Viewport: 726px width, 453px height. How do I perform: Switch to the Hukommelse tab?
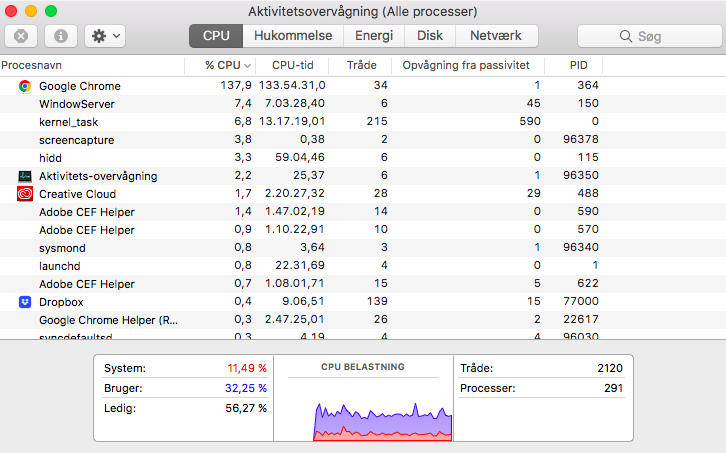[294, 36]
